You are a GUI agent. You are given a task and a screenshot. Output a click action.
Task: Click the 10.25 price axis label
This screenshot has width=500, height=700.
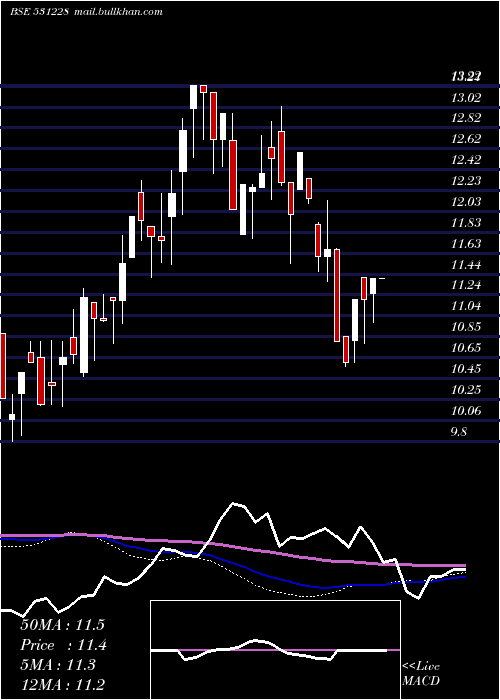click(466, 390)
